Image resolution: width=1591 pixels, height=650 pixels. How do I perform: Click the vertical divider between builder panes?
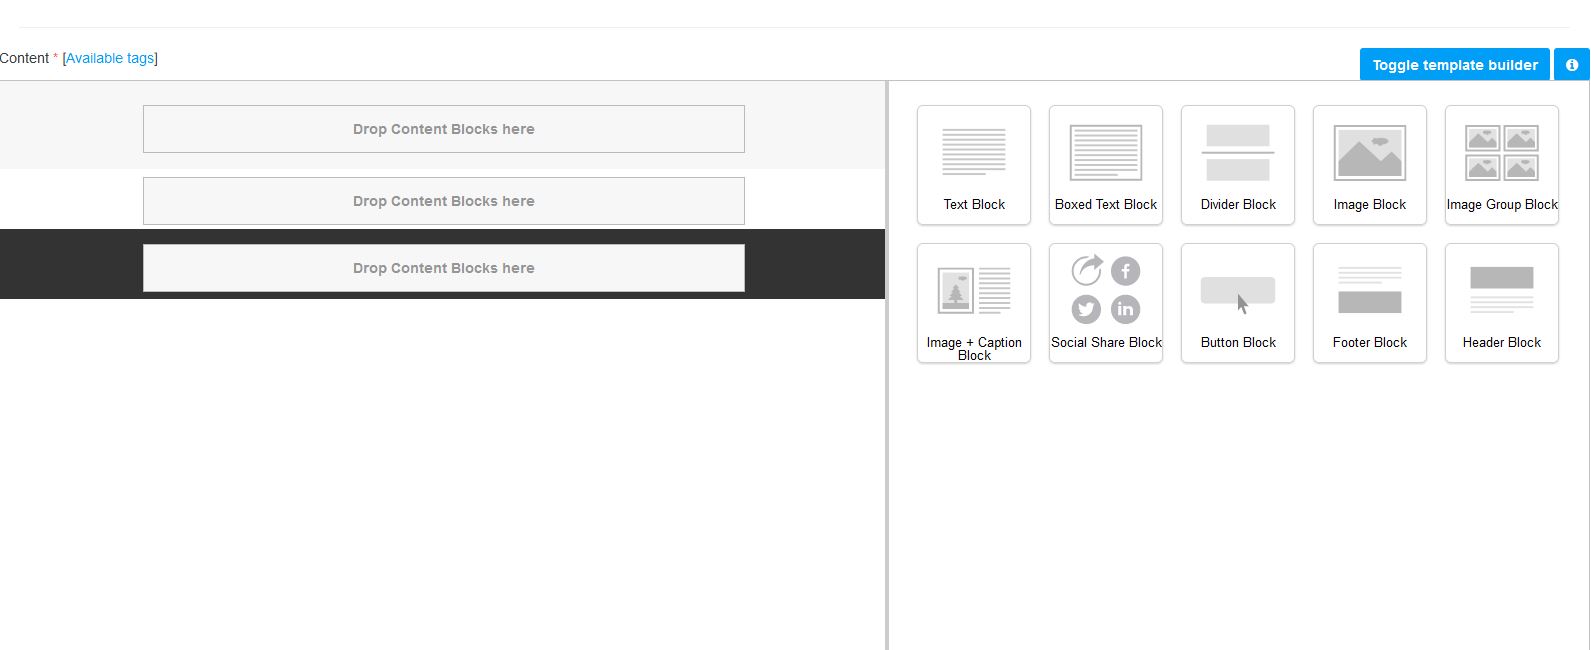[x=887, y=450]
